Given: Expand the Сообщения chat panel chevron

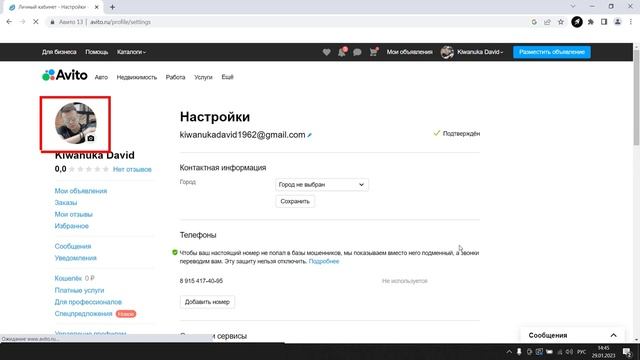Looking at the screenshot, I should 613,335.
